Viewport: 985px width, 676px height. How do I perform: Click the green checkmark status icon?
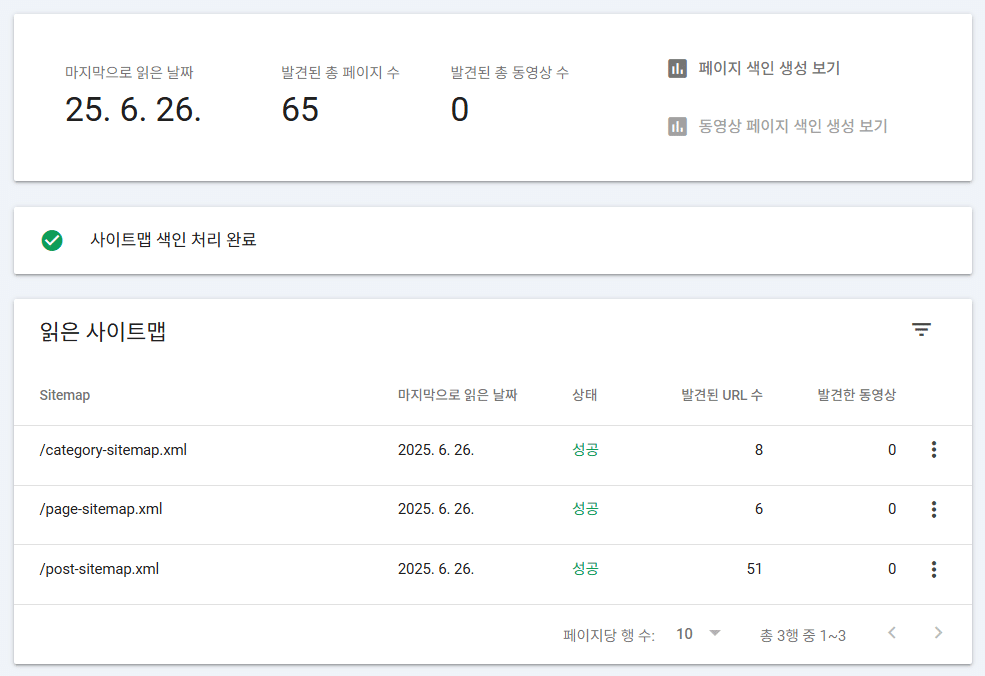[52, 240]
